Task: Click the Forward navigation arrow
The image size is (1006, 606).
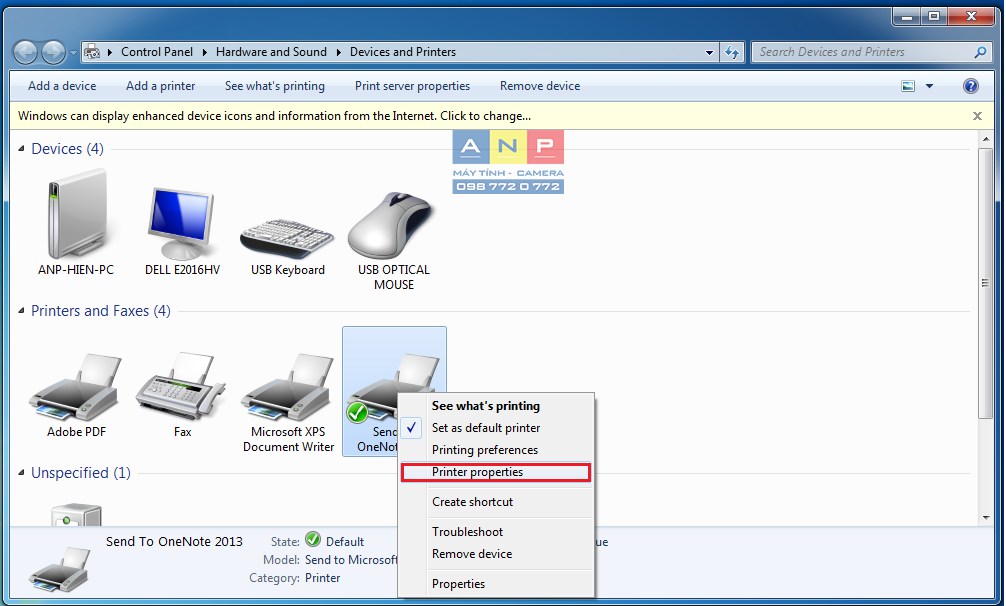Action: click(53, 52)
